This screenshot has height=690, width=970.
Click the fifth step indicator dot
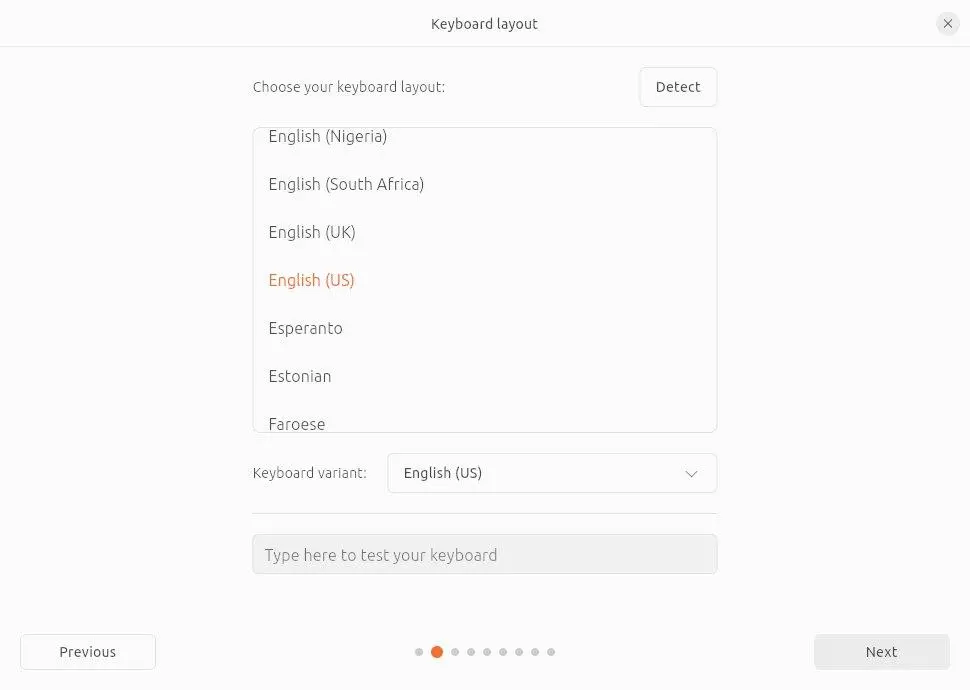coord(487,652)
